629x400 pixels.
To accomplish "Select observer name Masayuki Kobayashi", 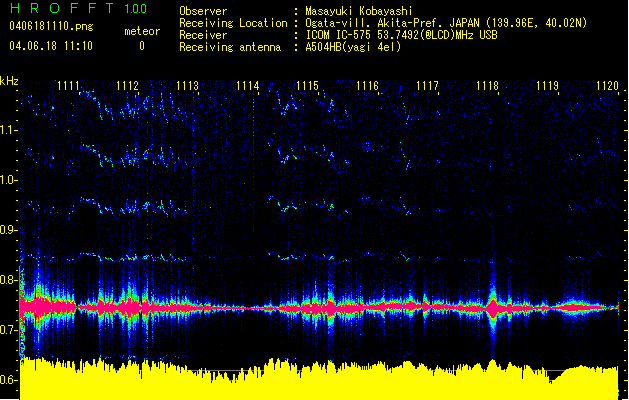I will (359, 11).
